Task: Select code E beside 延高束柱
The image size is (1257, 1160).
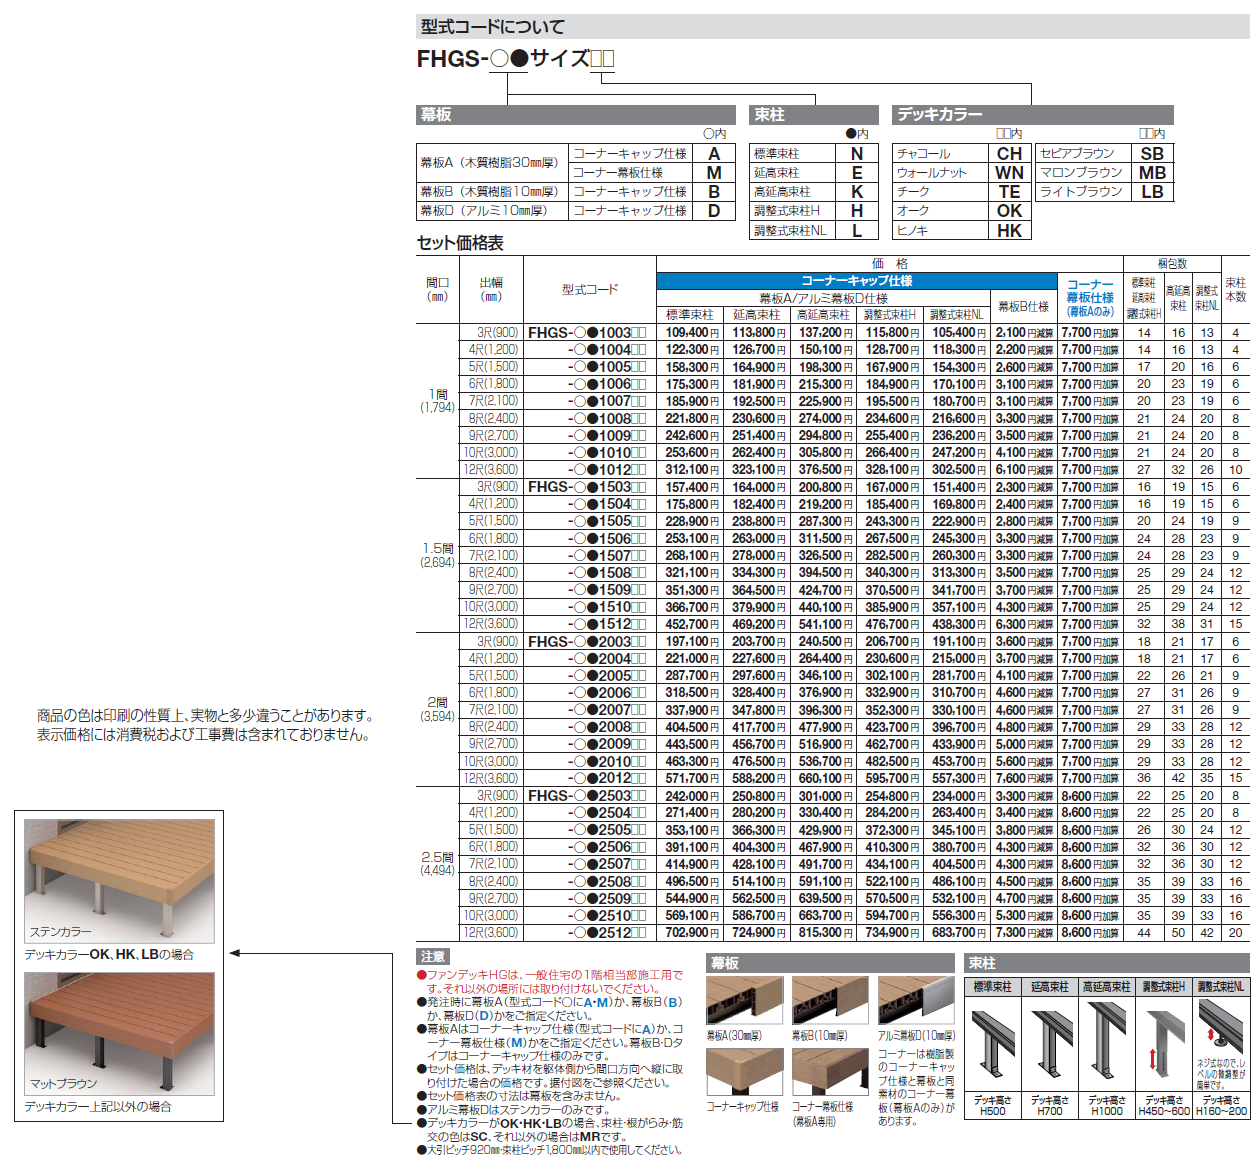Action: tap(857, 173)
